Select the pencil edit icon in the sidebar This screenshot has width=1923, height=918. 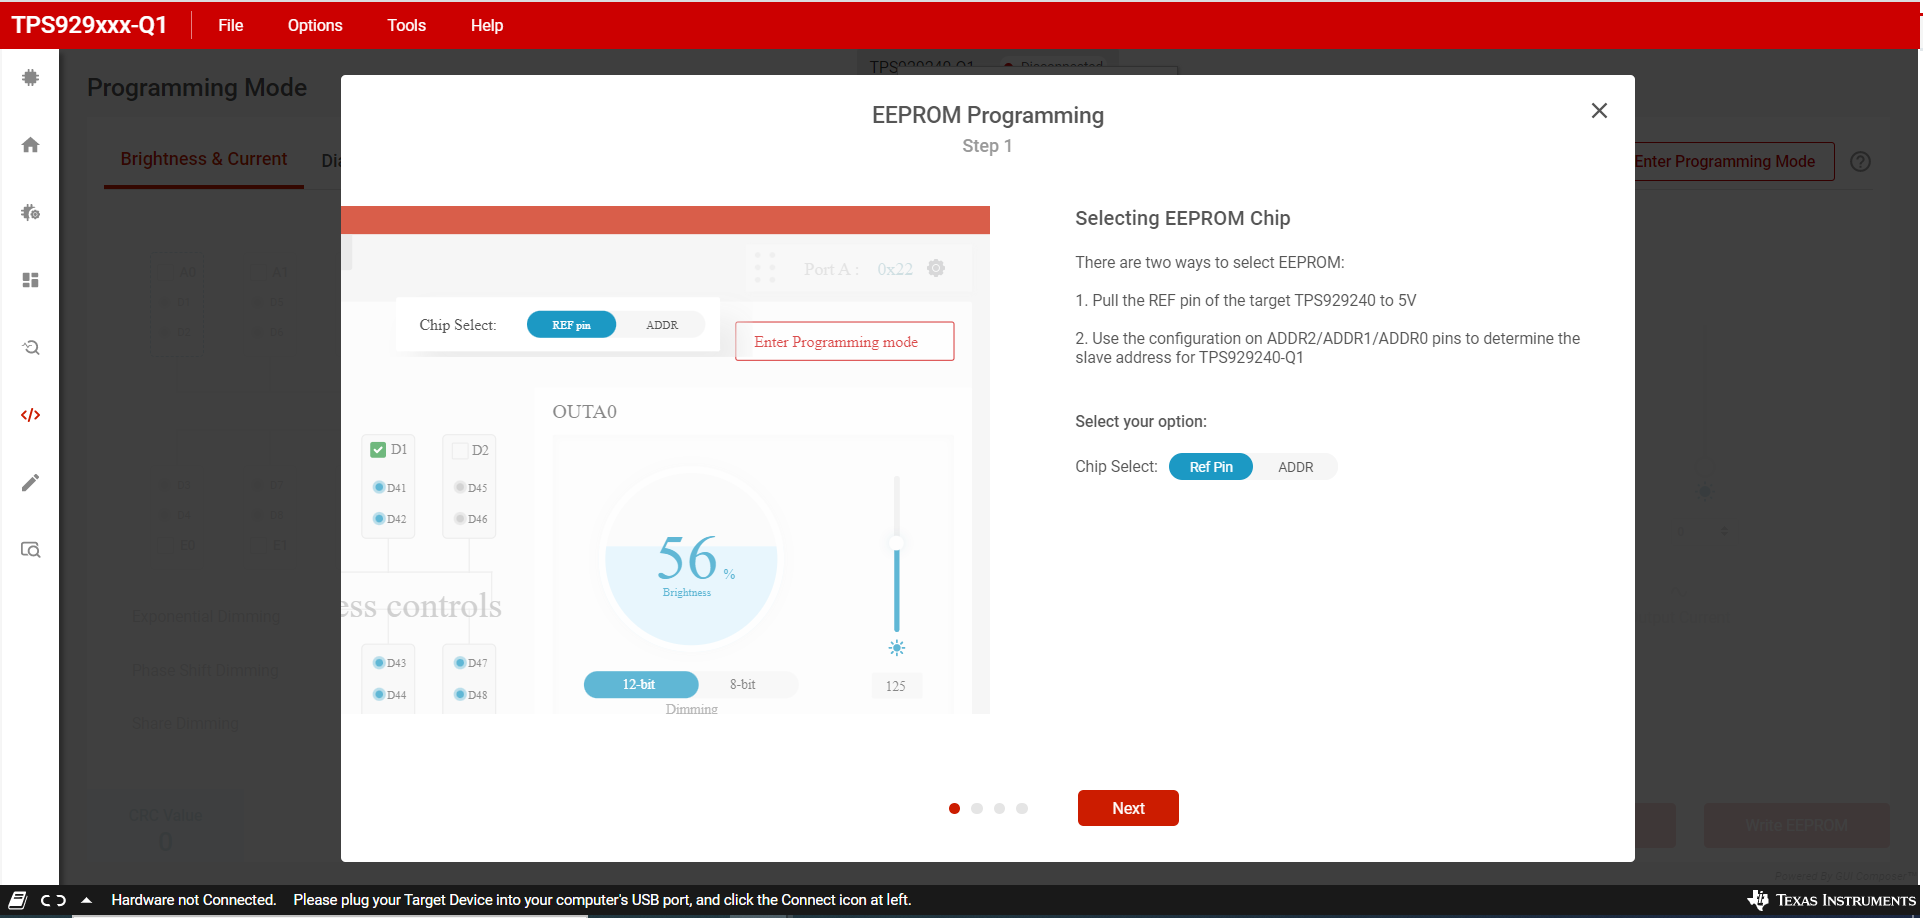(30, 482)
